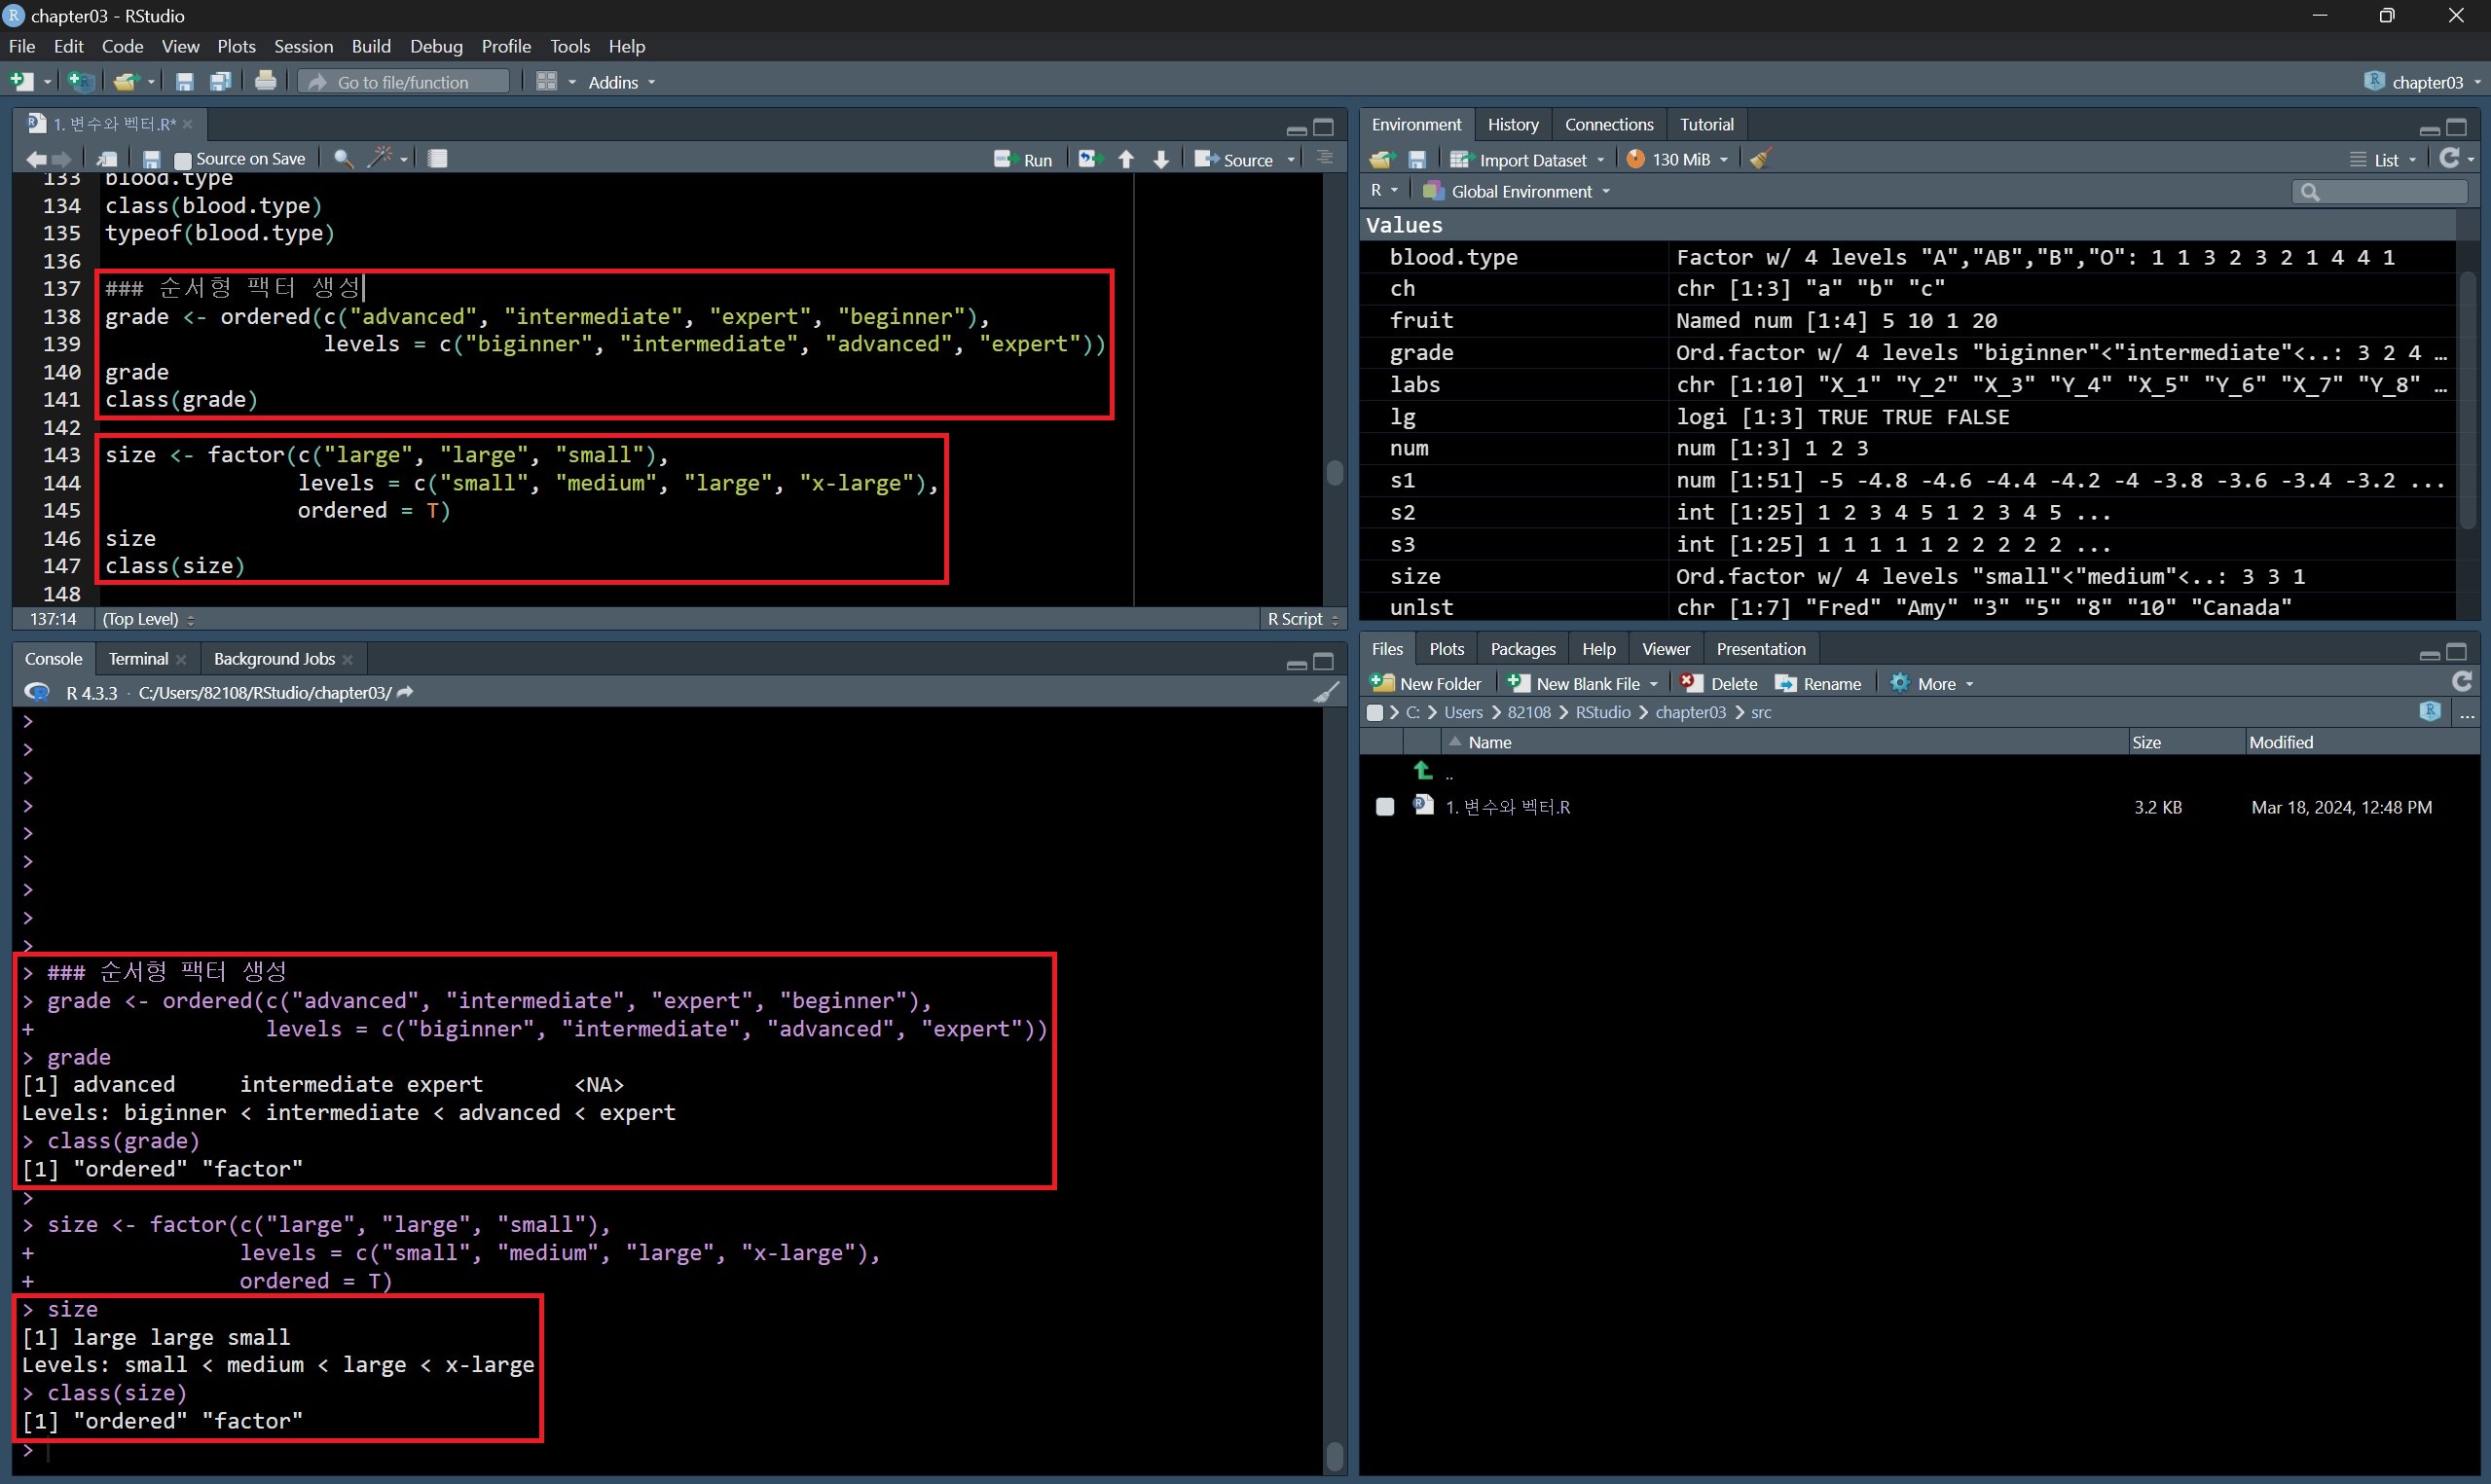The image size is (2491, 1484).
Task: Clear console with the broom icon
Action: [1326, 692]
